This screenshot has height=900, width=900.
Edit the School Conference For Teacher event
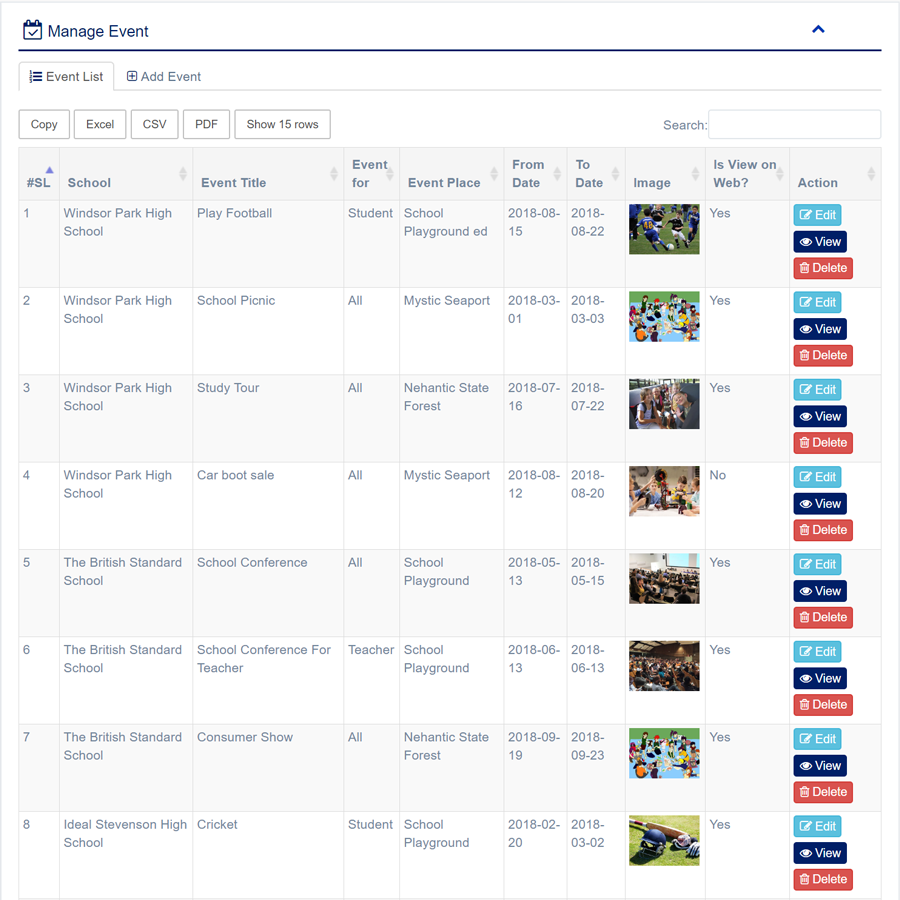[x=817, y=651]
